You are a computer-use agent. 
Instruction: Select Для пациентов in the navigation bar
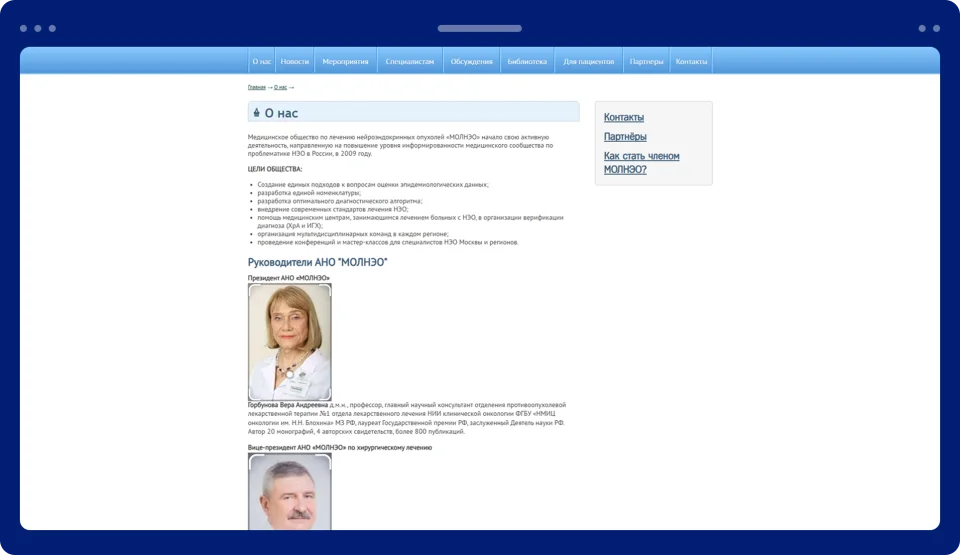click(x=588, y=61)
